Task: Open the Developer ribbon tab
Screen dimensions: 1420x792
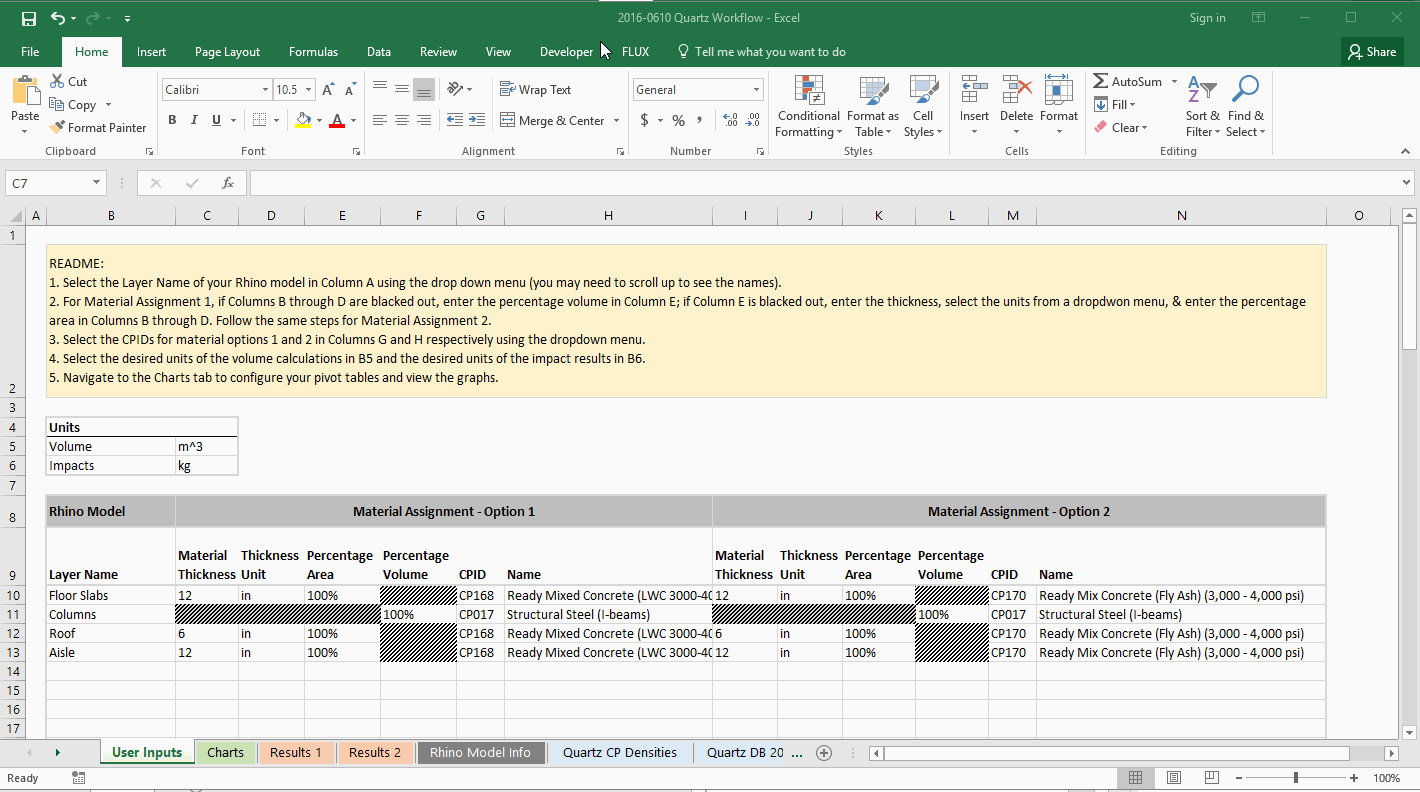Action: (566, 52)
